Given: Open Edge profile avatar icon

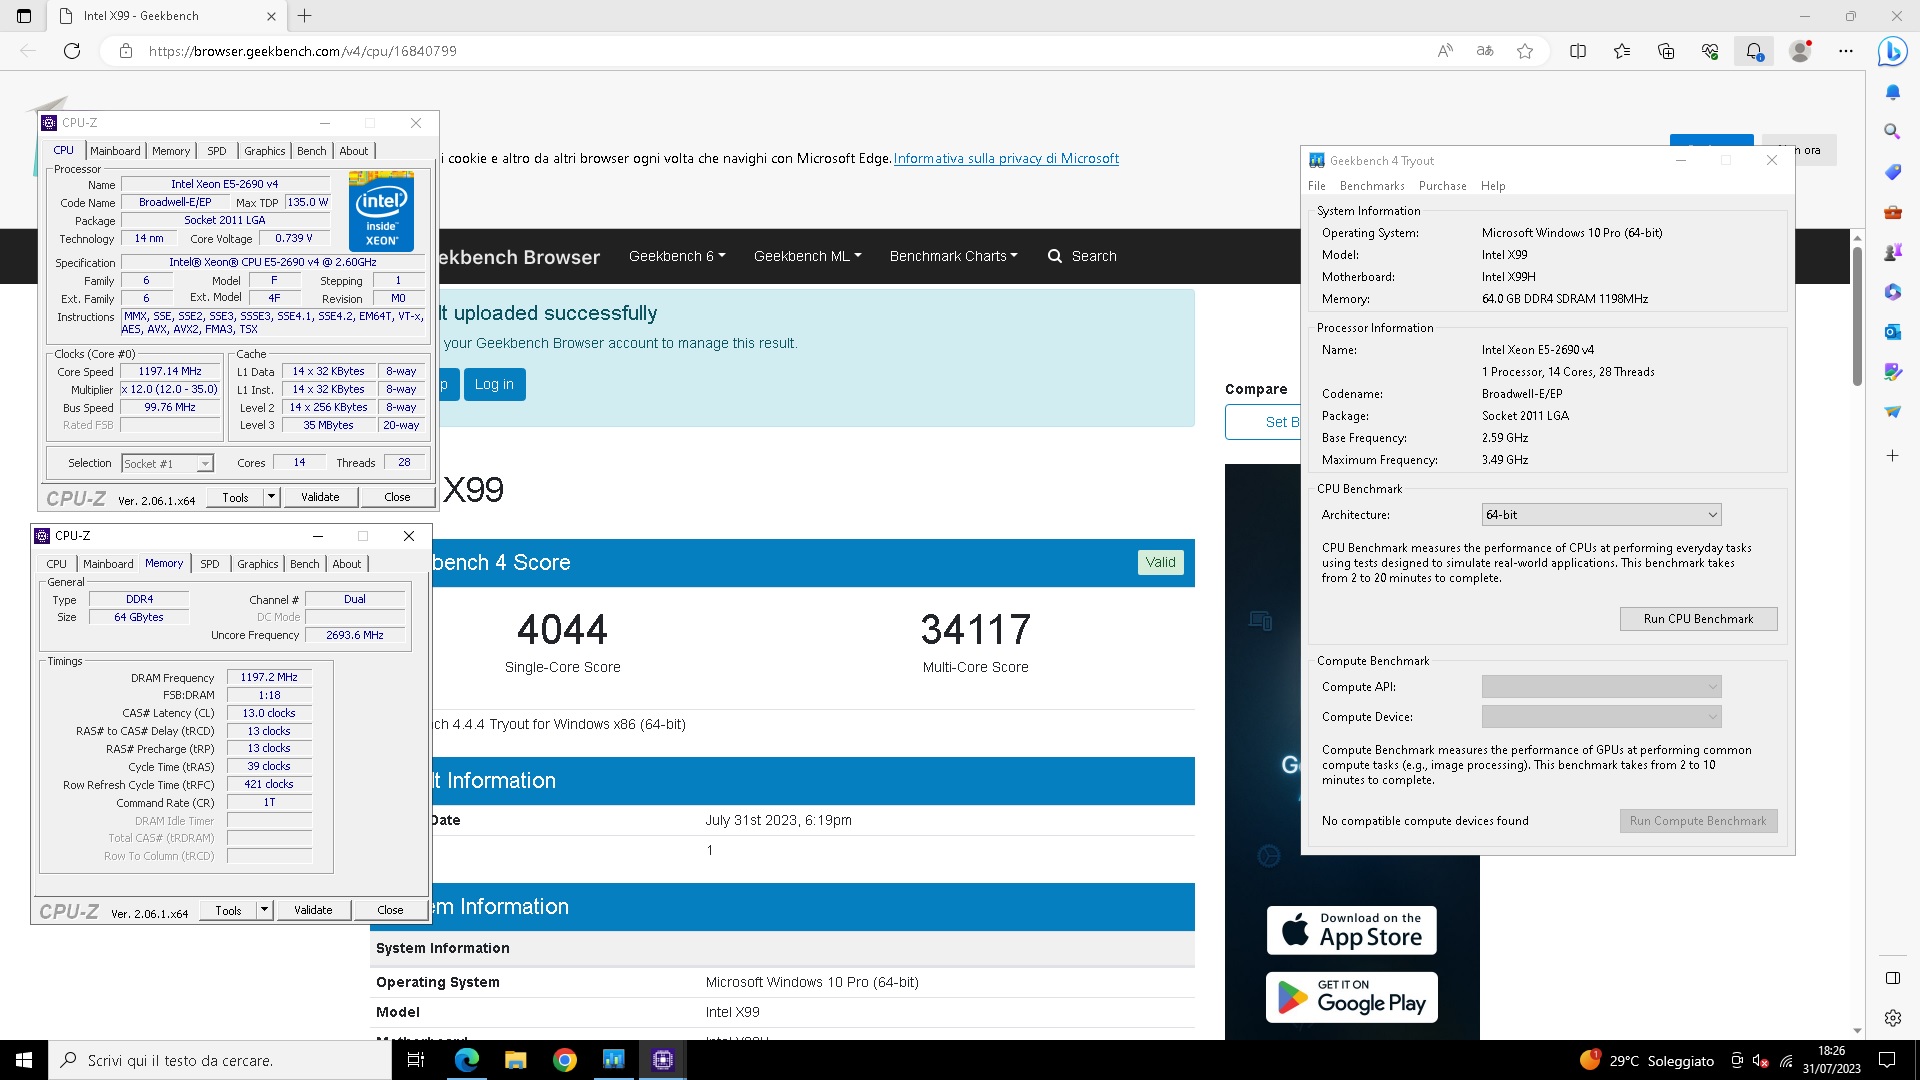Looking at the screenshot, I should [1800, 51].
